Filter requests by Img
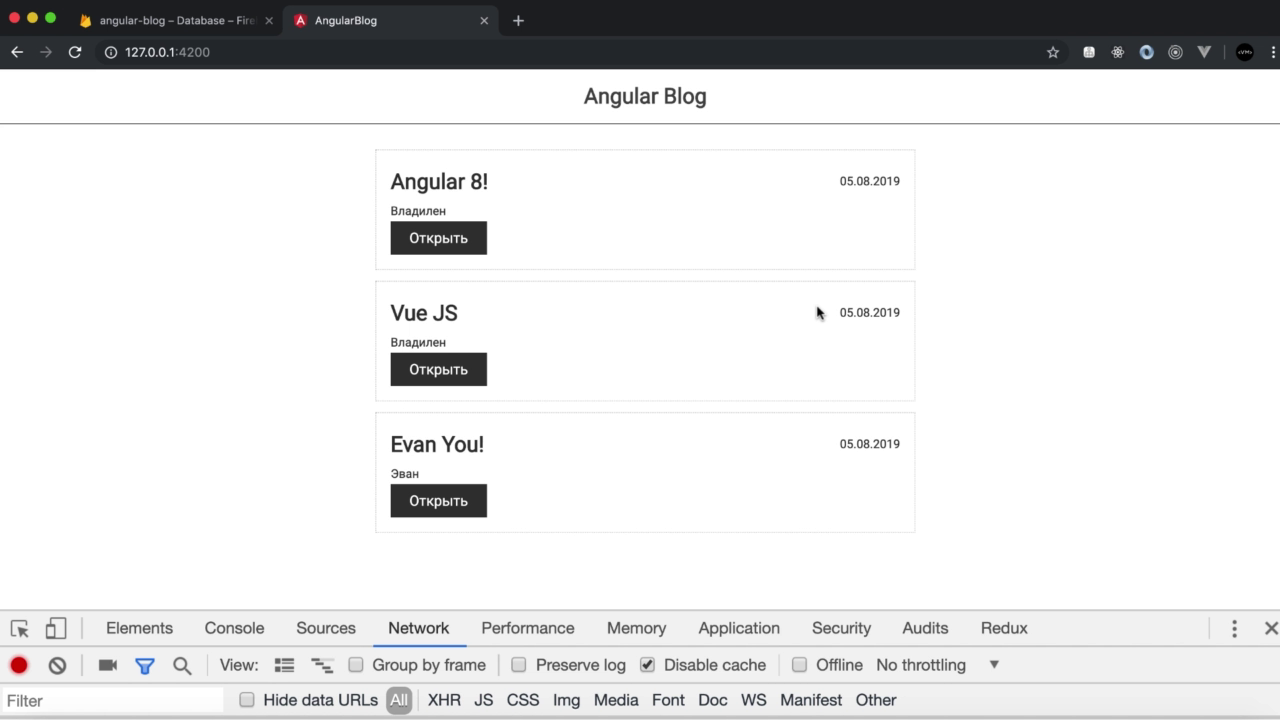This screenshot has width=1280, height=720. (x=566, y=700)
